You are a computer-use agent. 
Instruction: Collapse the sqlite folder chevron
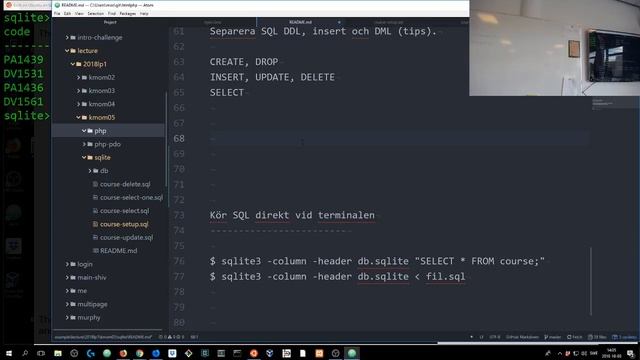[84, 158]
